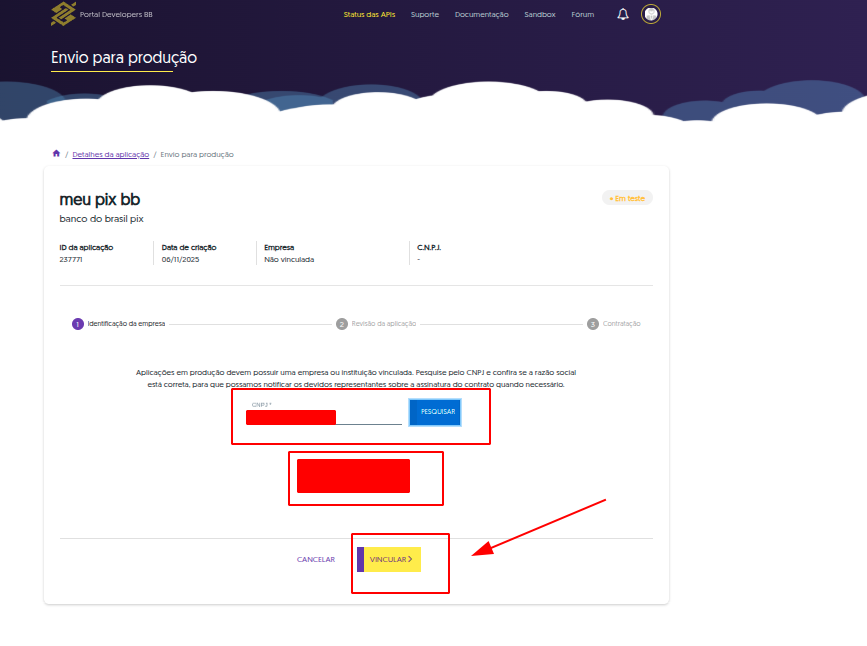Click step 2 circle Revisão da aplicação

[342, 324]
